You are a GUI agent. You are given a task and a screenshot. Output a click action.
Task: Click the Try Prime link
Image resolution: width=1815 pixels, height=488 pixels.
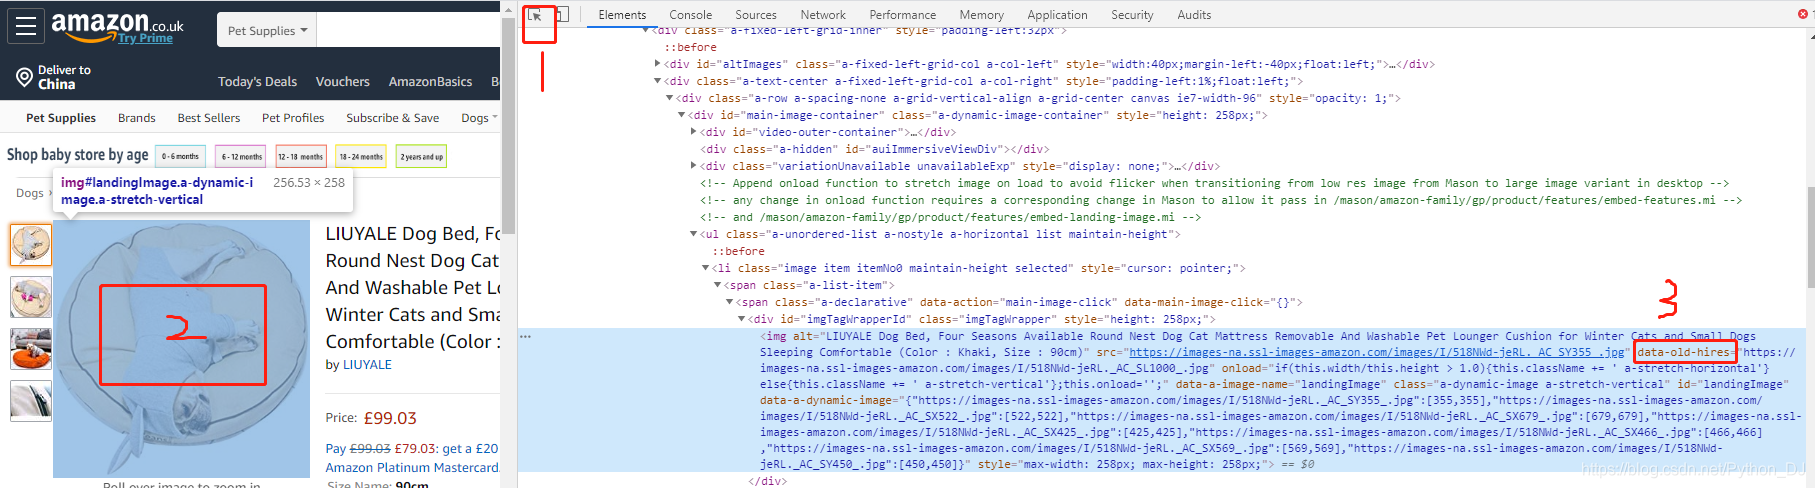click(x=145, y=38)
